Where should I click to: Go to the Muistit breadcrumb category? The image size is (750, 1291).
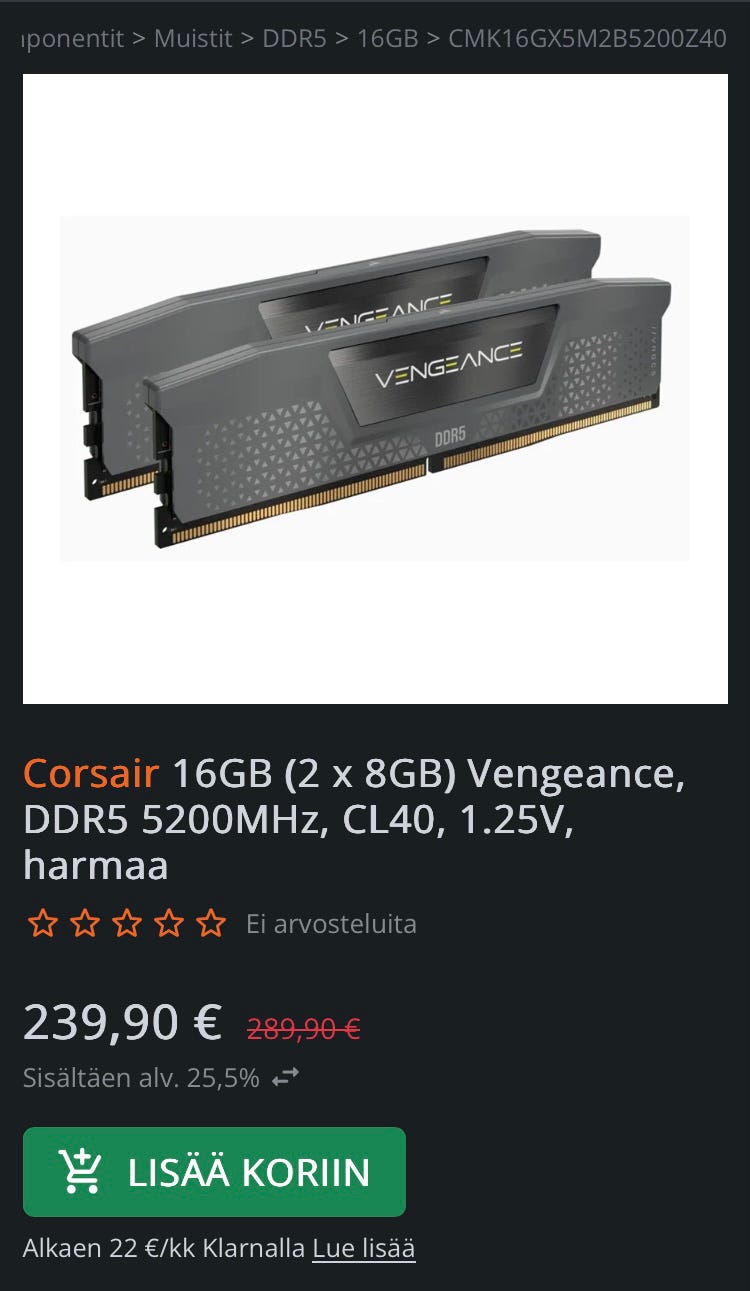pyautogui.click(x=193, y=39)
